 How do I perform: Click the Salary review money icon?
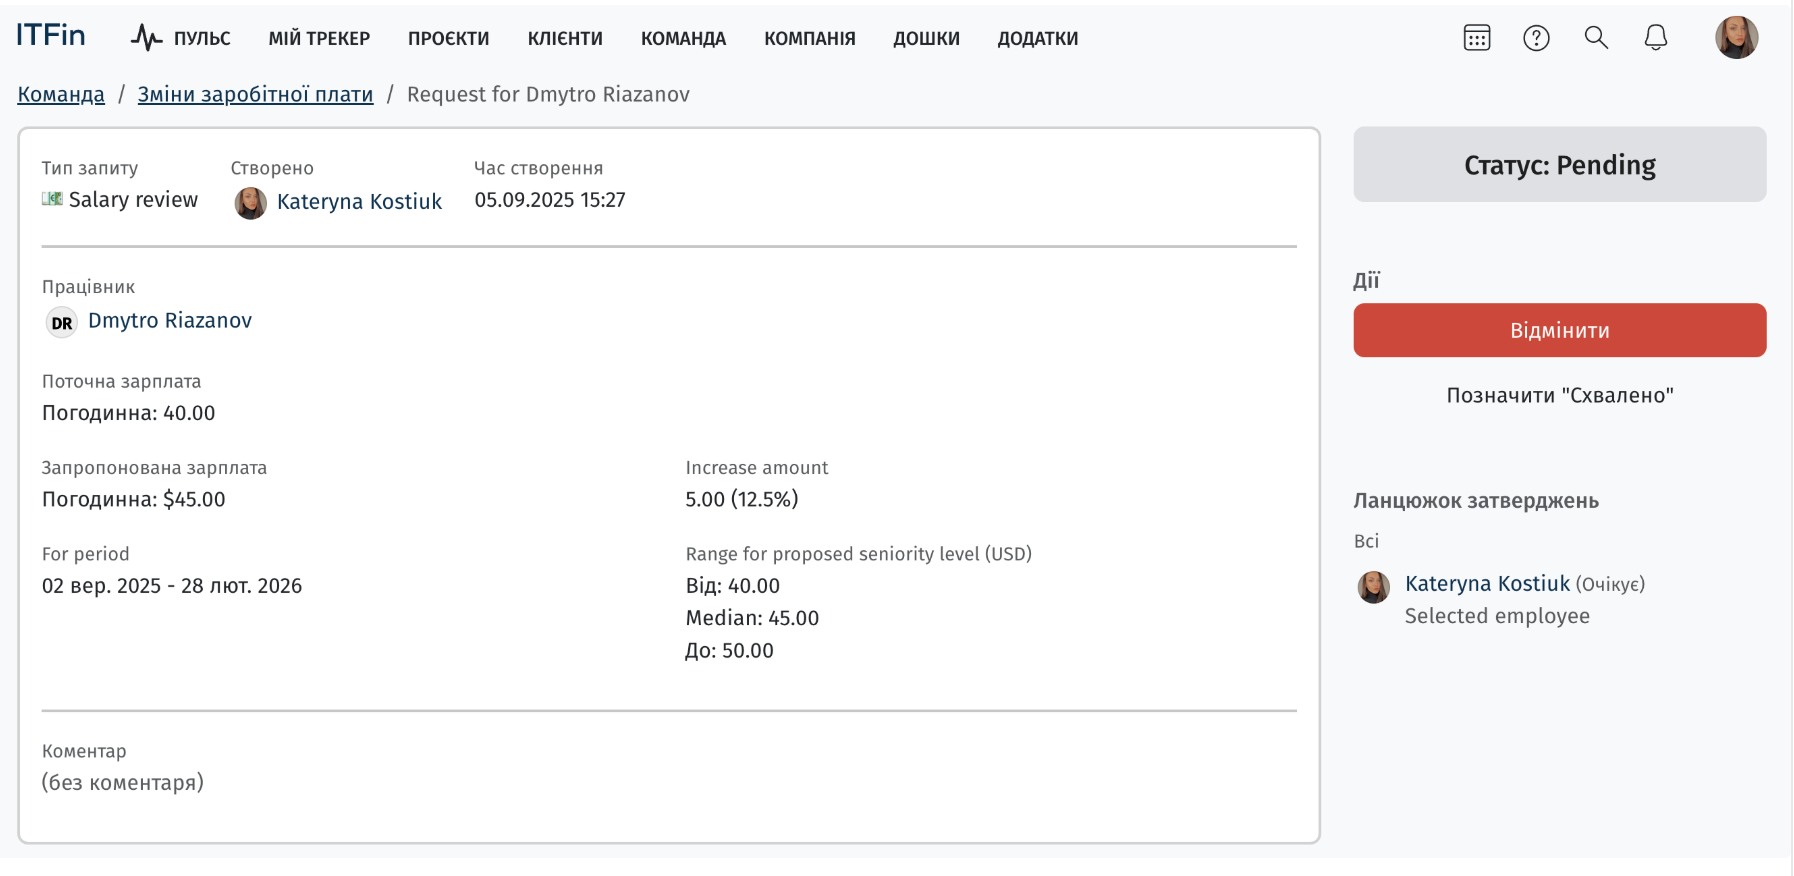click(52, 199)
